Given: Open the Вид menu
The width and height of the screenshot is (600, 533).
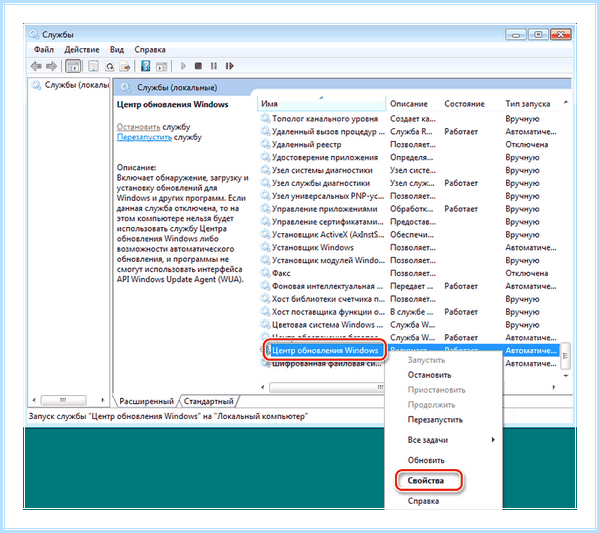Looking at the screenshot, I should pos(117,50).
